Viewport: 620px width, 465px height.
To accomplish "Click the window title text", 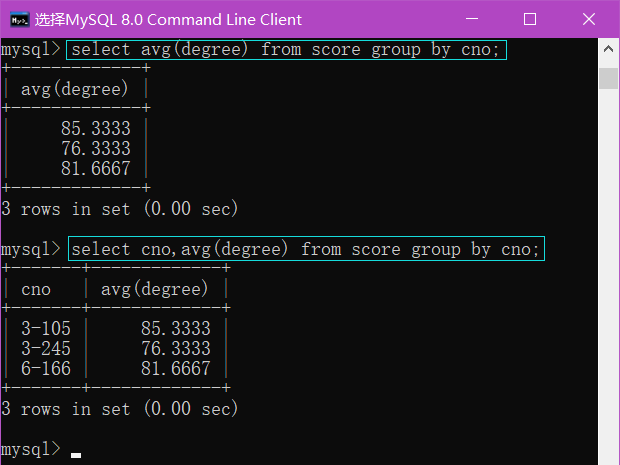I will point(168,20).
